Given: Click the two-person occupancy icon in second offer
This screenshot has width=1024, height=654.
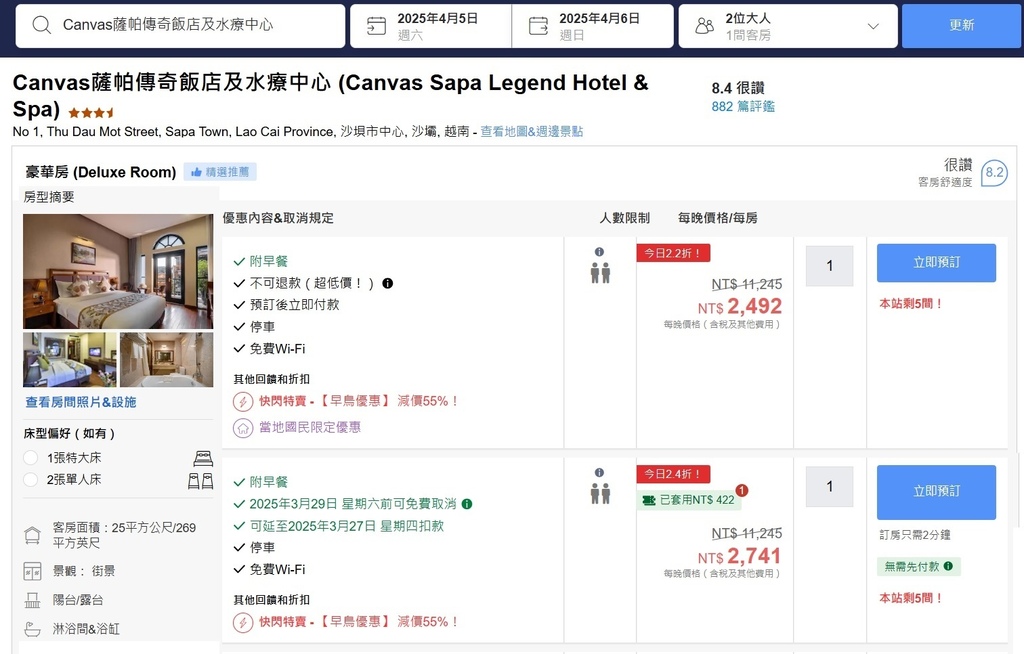Looking at the screenshot, I should point(600,493).
